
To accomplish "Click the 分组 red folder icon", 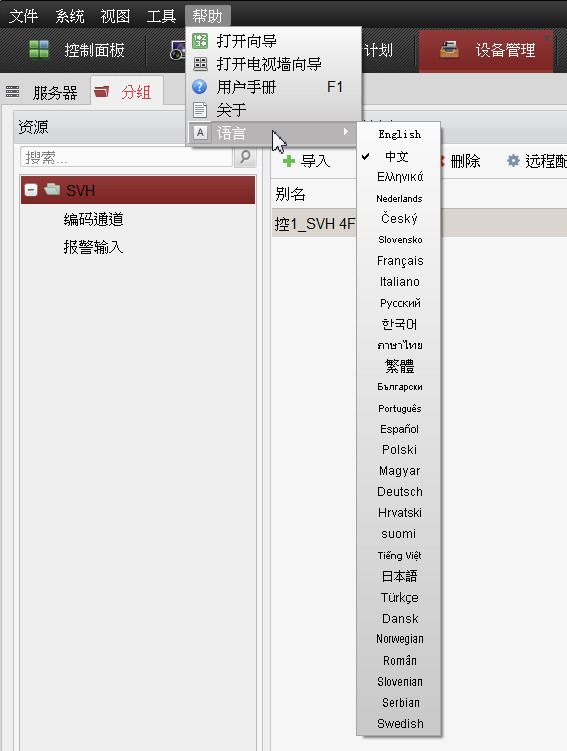I will (x=102, y=91).
